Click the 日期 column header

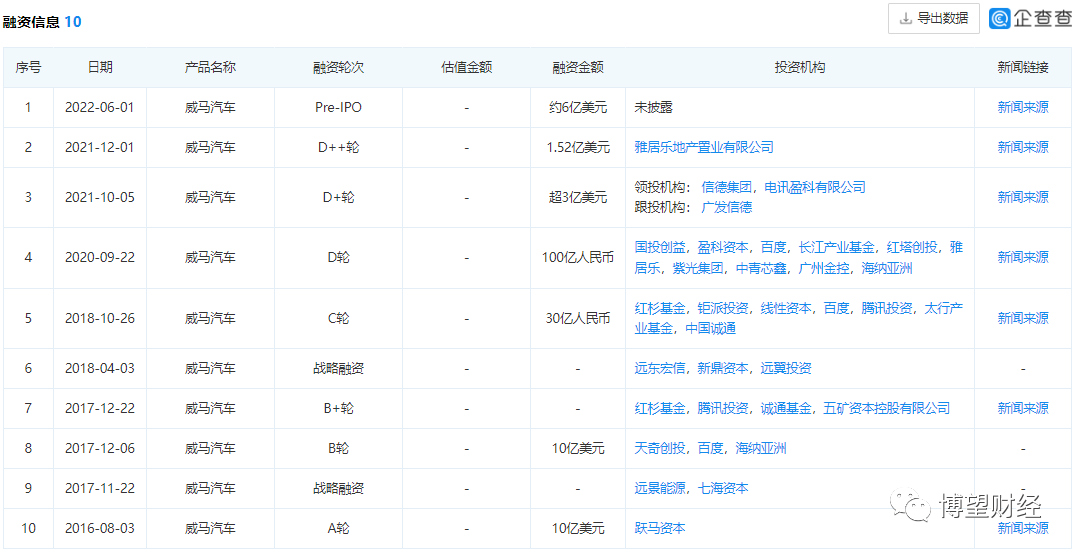click(x=100, y=67)
